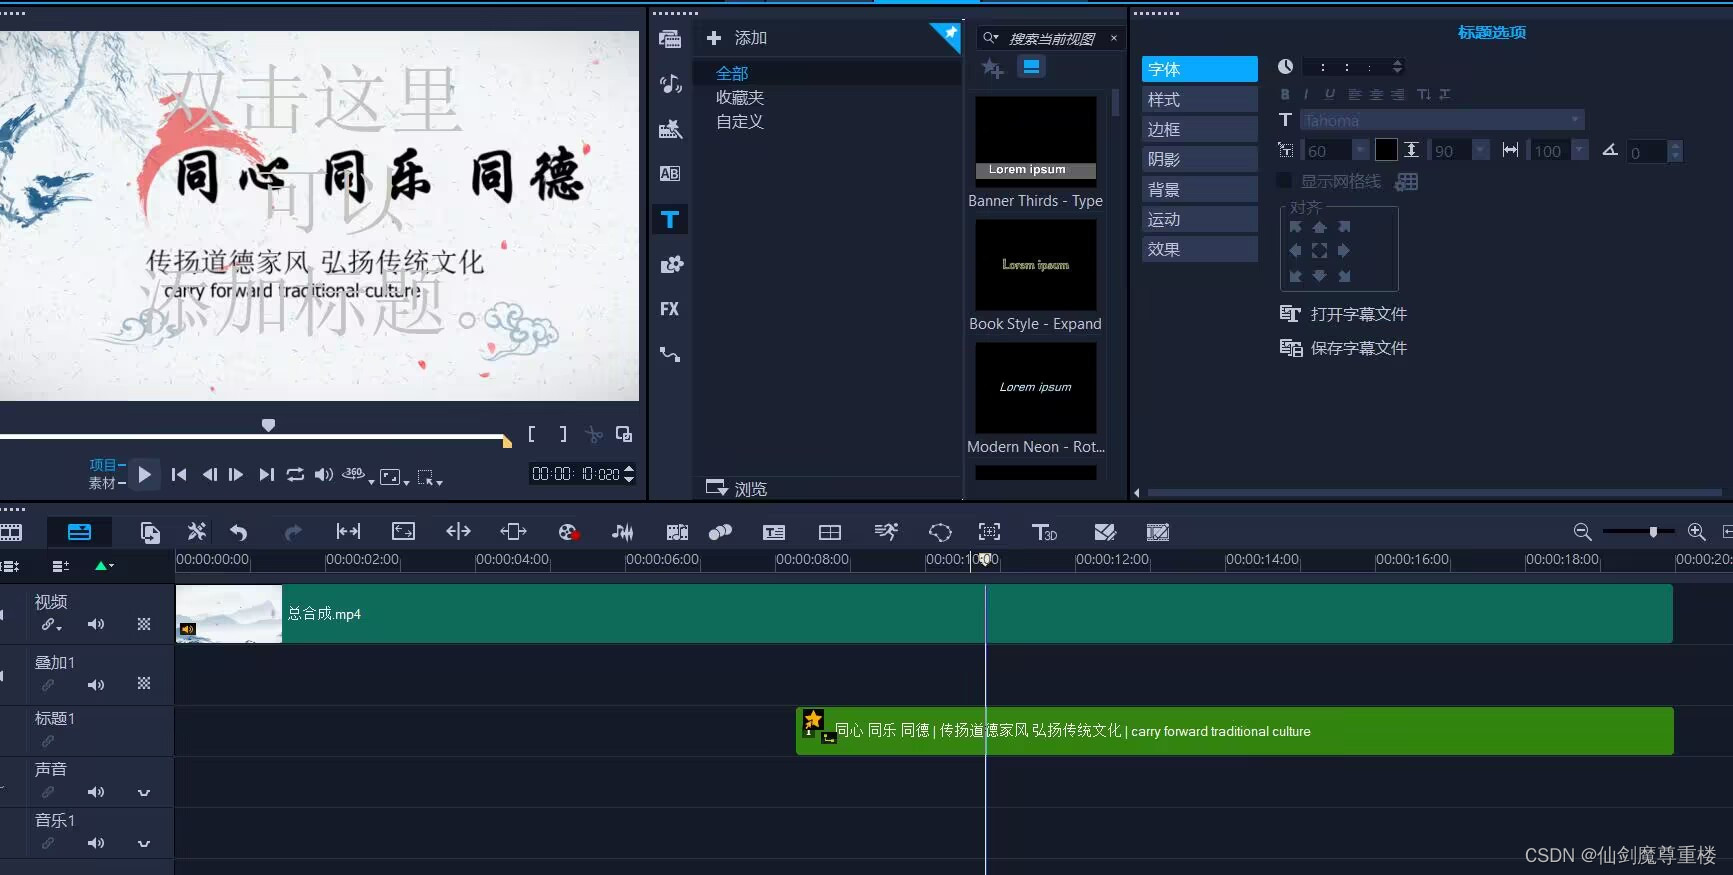Open the Tahoma font dropdown
Viewport: 1733px width, 875px height.
(x=1576, y=120)
